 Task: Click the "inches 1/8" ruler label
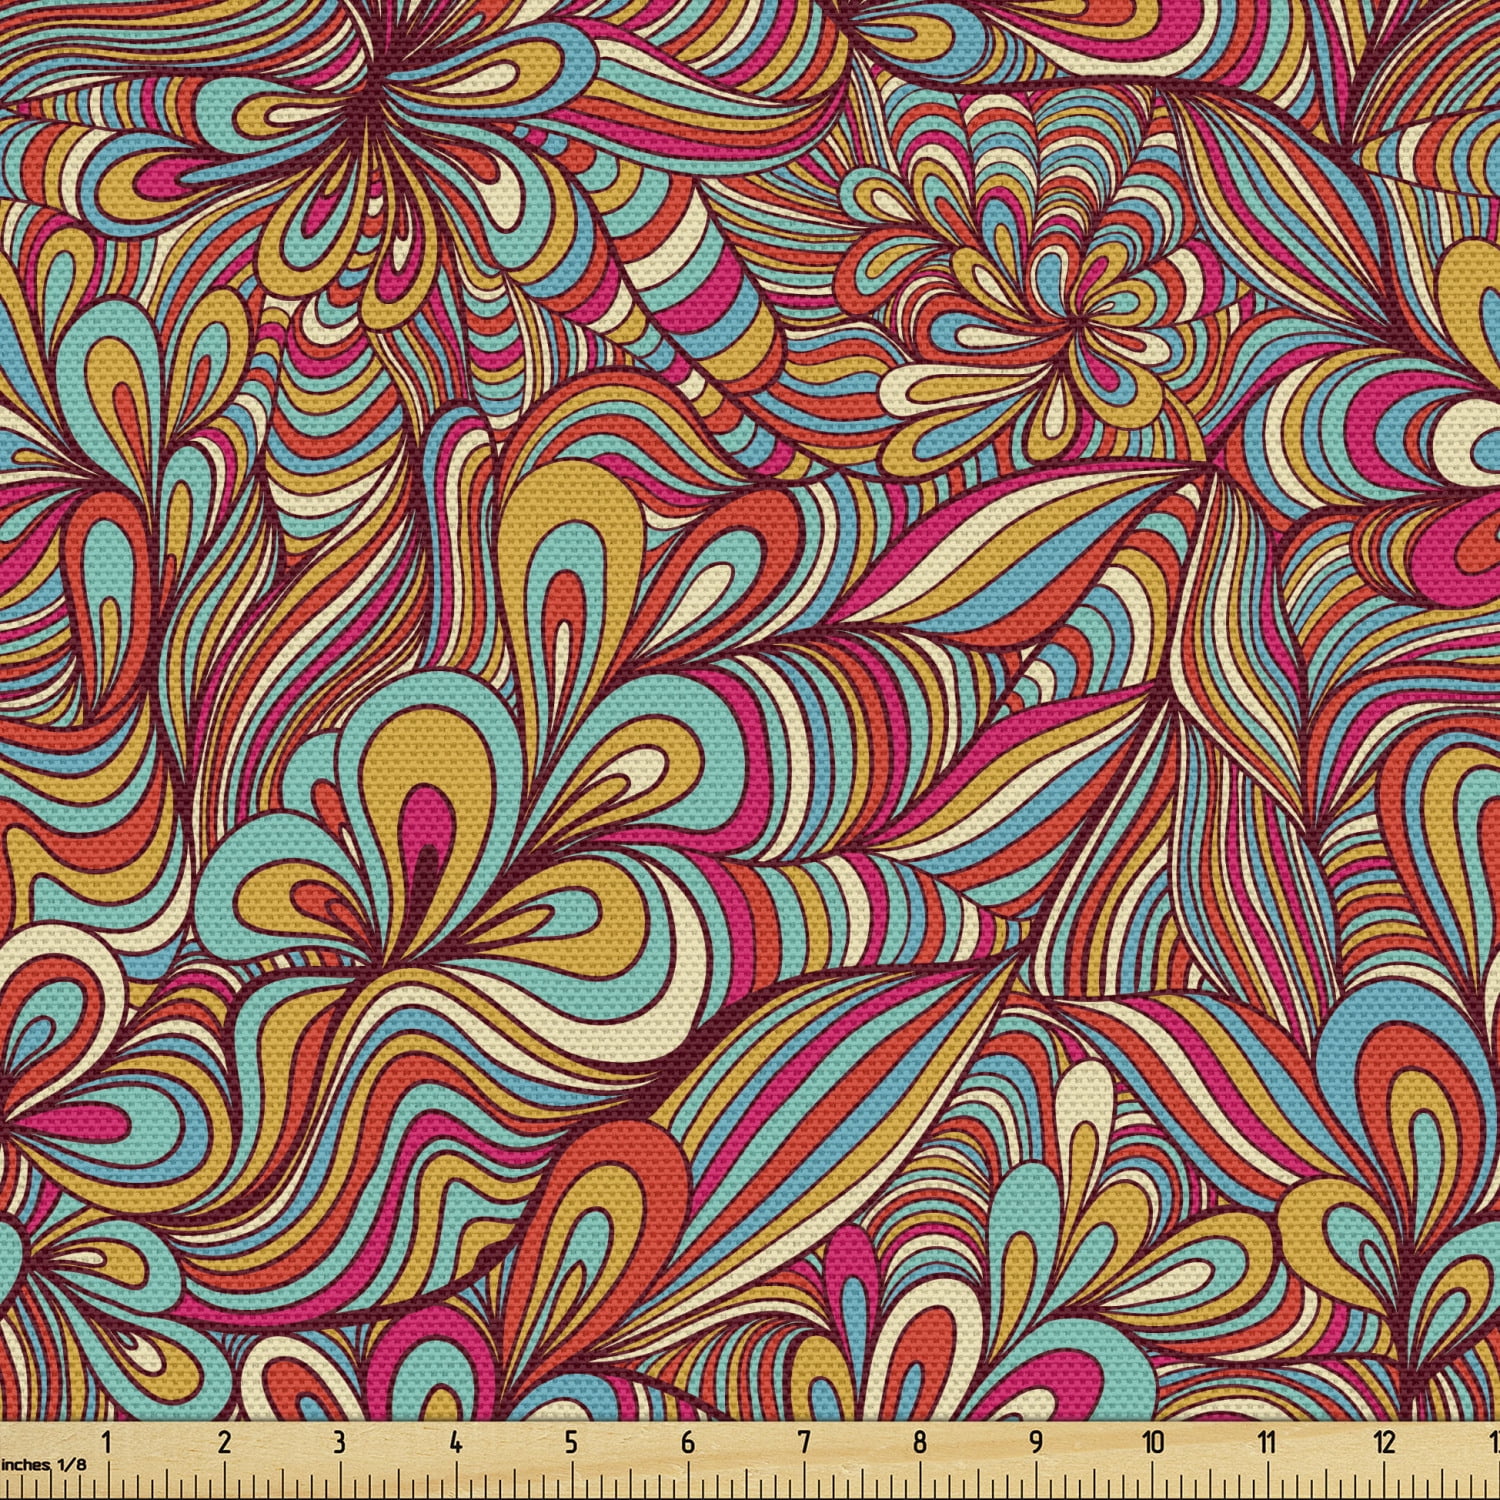tap(44, 1463)
